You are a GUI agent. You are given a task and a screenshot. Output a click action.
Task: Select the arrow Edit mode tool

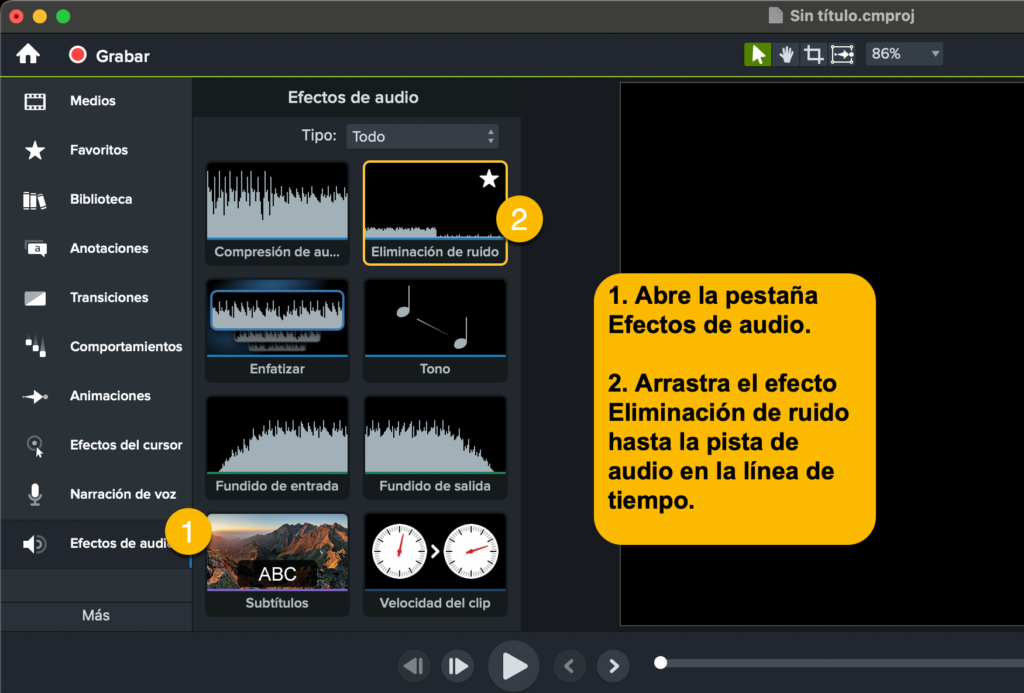click(758, 54)
